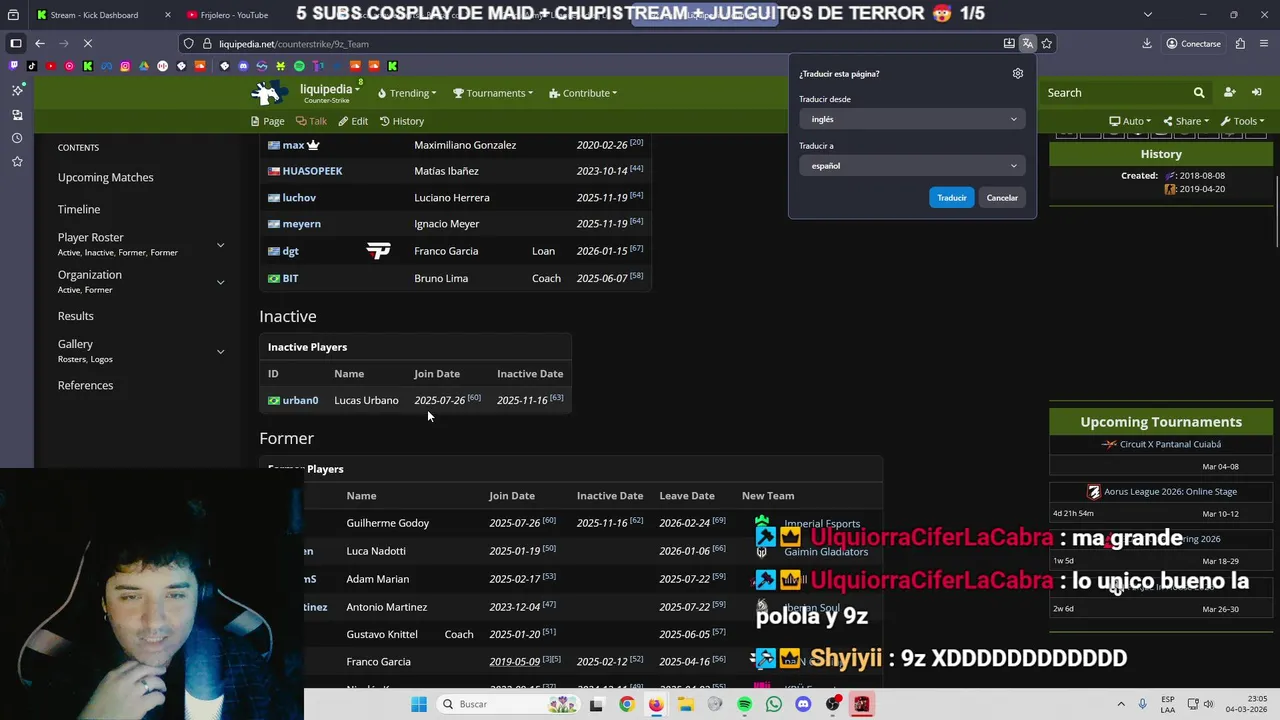Viewport: 1280px width, 720px height.
Task: Click the page vertical scrollbar
Action: pos(1275,210)
